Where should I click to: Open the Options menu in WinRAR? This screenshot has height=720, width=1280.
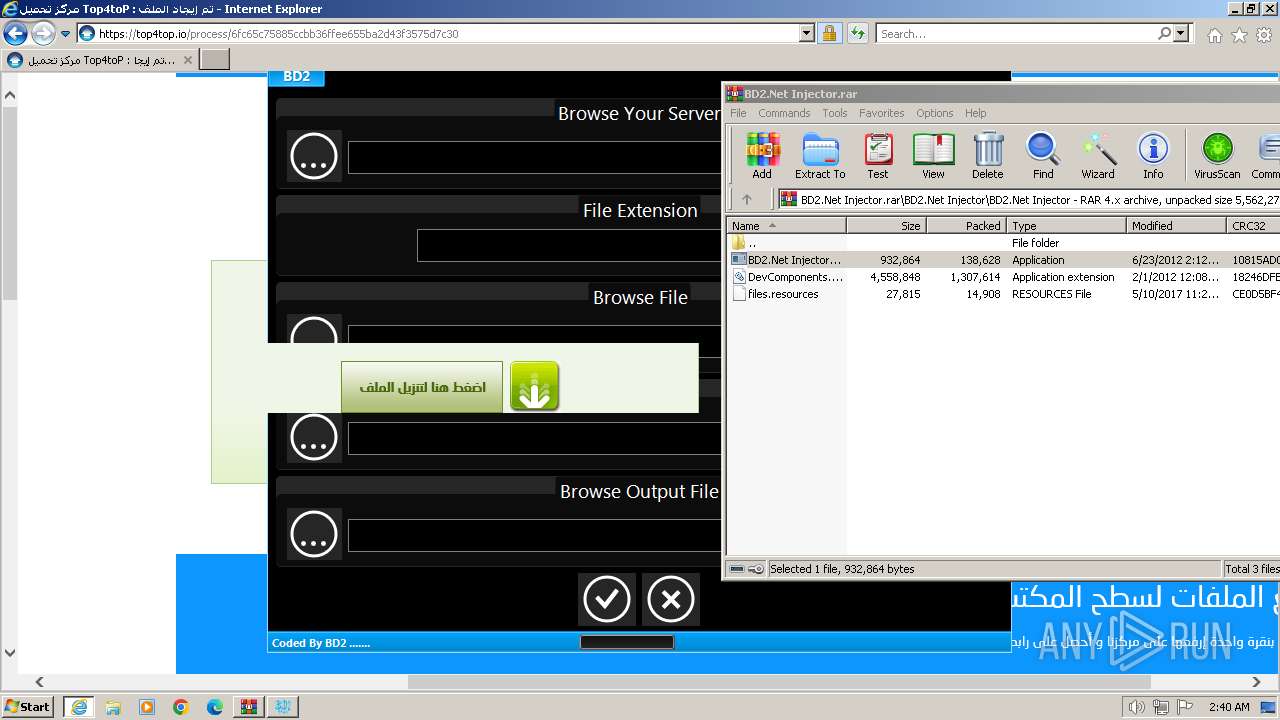pyautogui.click(x=934, y=113)
